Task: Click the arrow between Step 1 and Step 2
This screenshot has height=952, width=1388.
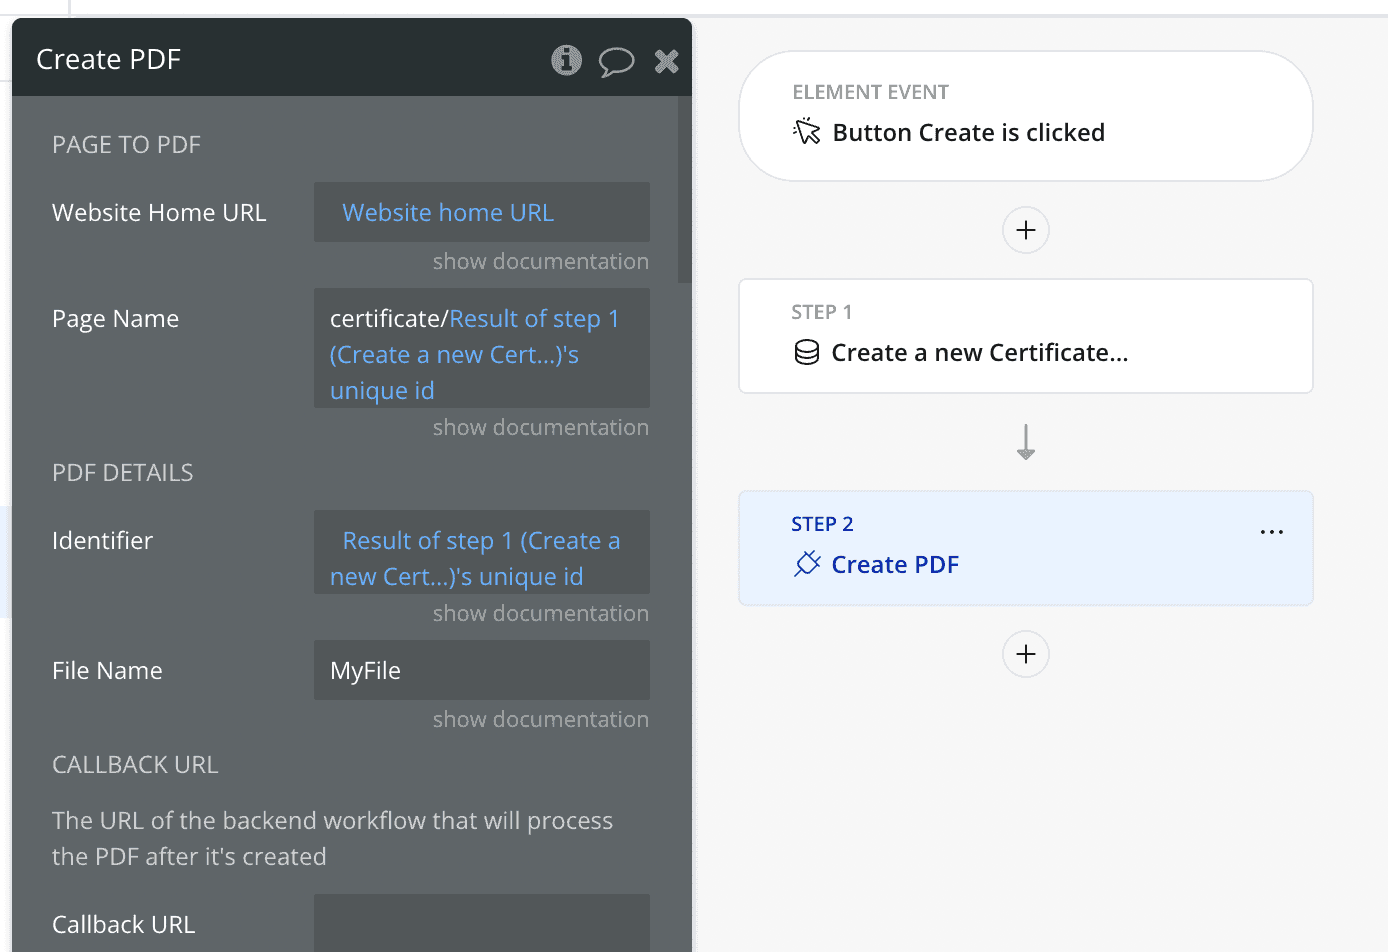Action: pyautogui.click(x=1025, y=442)
